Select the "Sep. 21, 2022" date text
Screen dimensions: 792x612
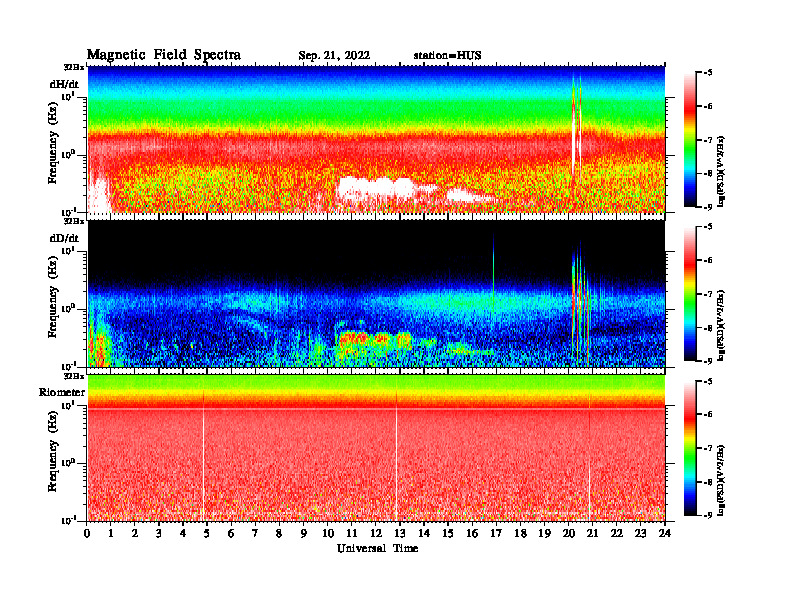pyautogui.click(x=334, y=56)
